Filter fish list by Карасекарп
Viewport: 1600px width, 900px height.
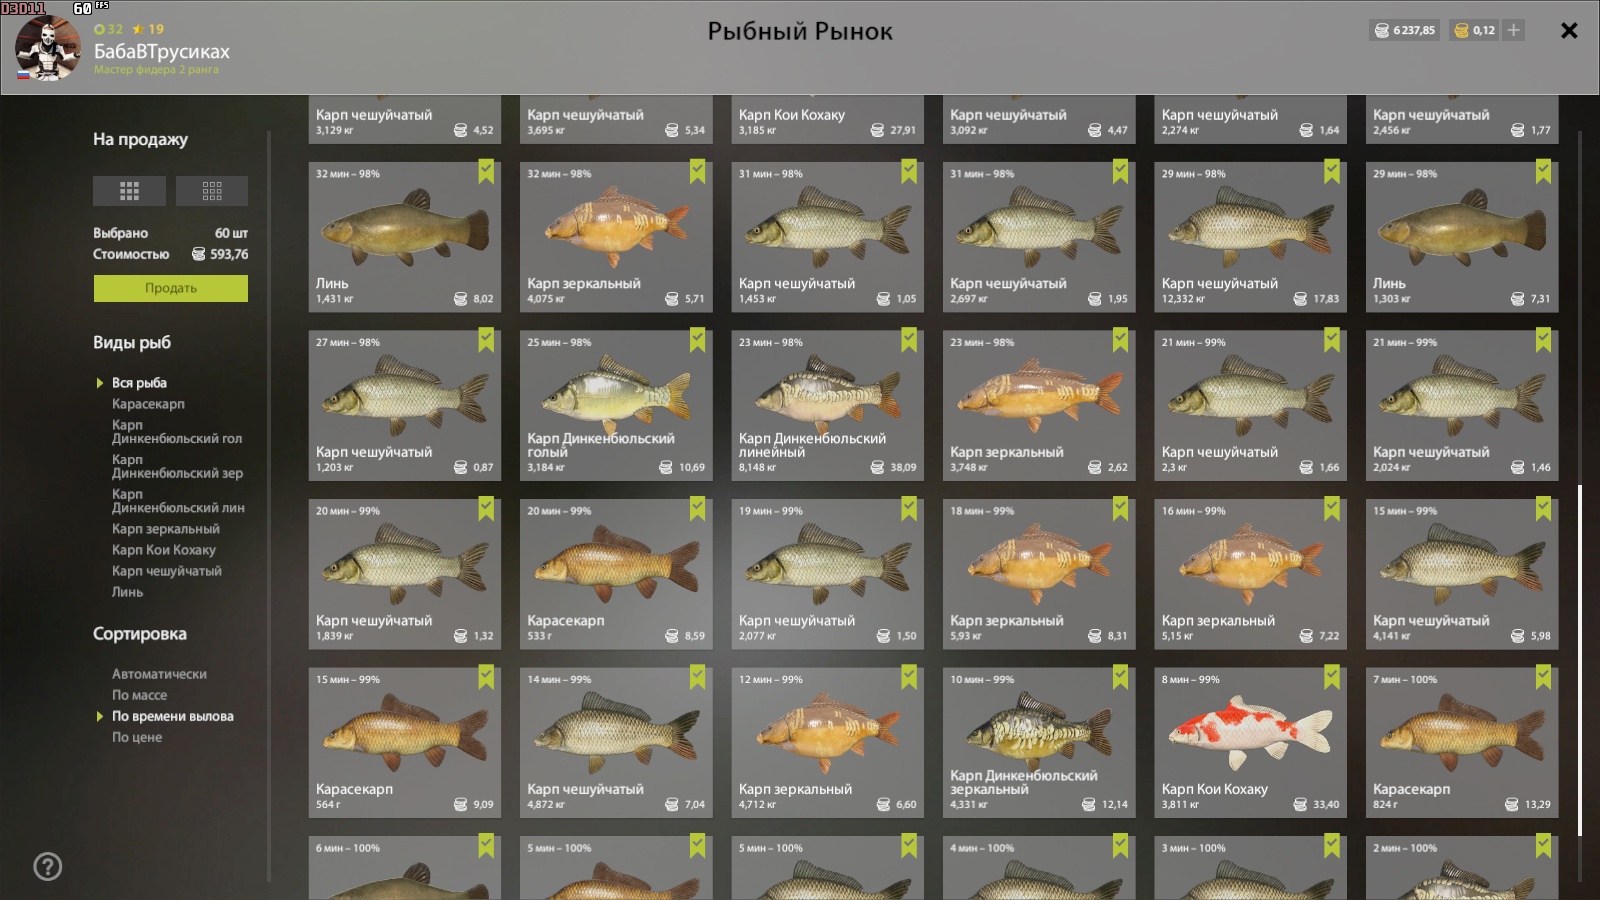coord(148,404)
